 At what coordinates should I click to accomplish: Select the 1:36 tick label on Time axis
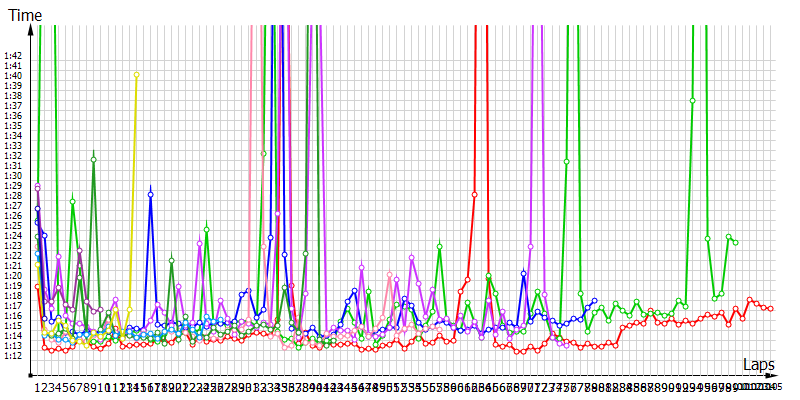click(14, 115)
